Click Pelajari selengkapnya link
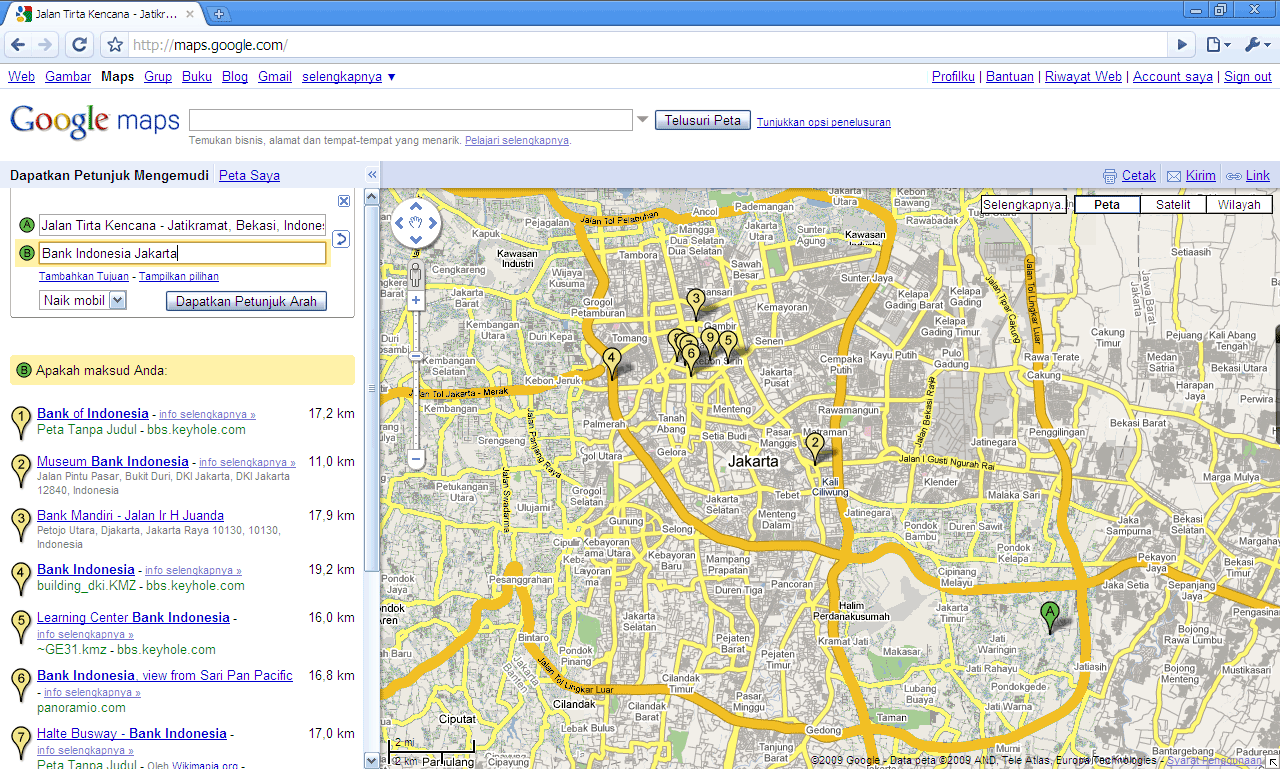This screenshot has height=769, width=1280. point(517,141)
